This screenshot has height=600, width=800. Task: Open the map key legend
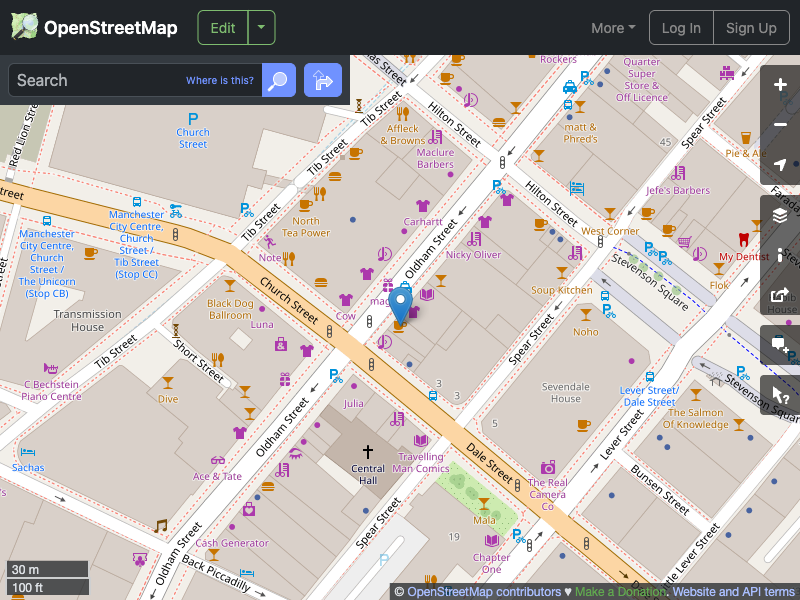coord(780,252)
